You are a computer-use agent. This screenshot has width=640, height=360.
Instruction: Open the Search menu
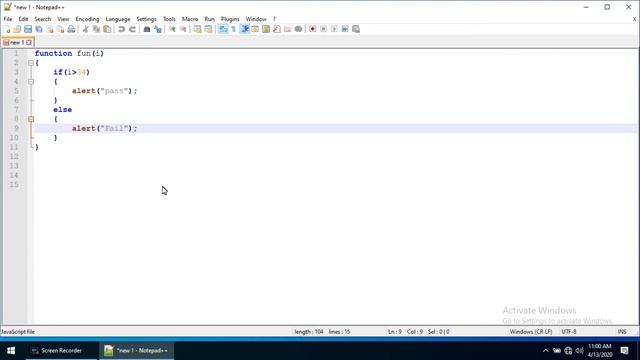point(42,19)
